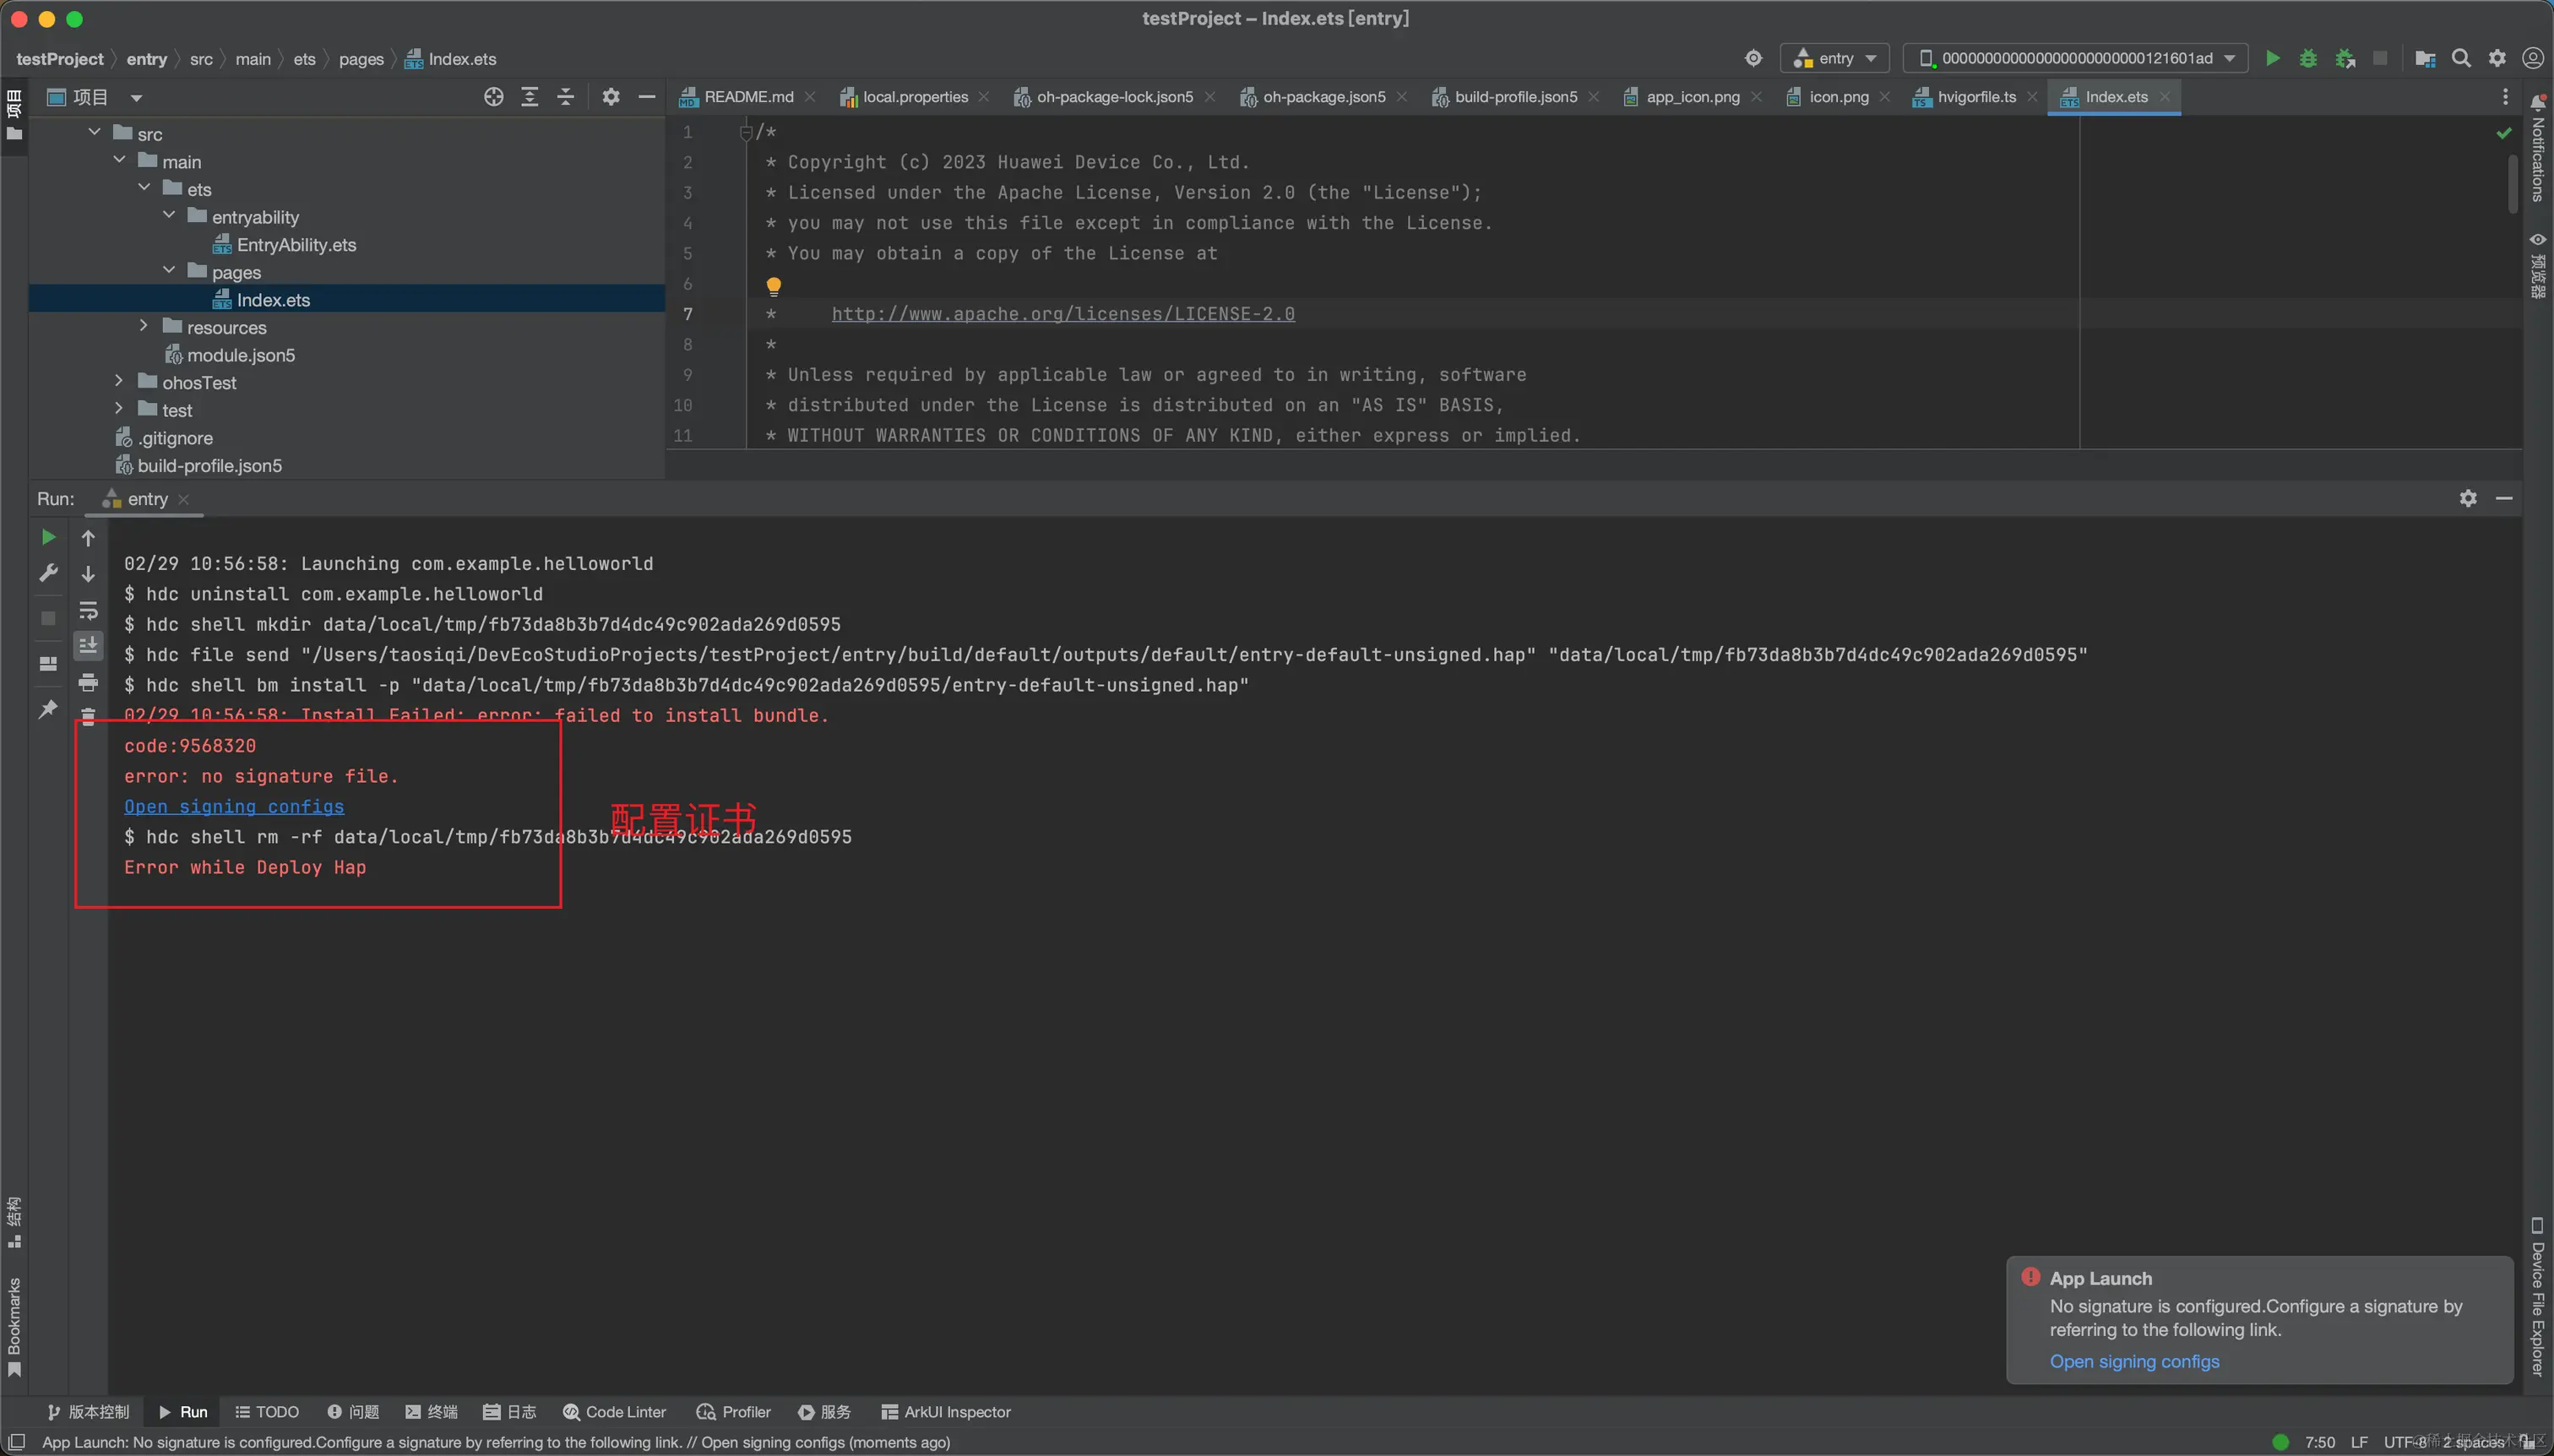Select opened file locate target icon
Viewport: 2554px width, 1456px height.
(x=494, y=97)
